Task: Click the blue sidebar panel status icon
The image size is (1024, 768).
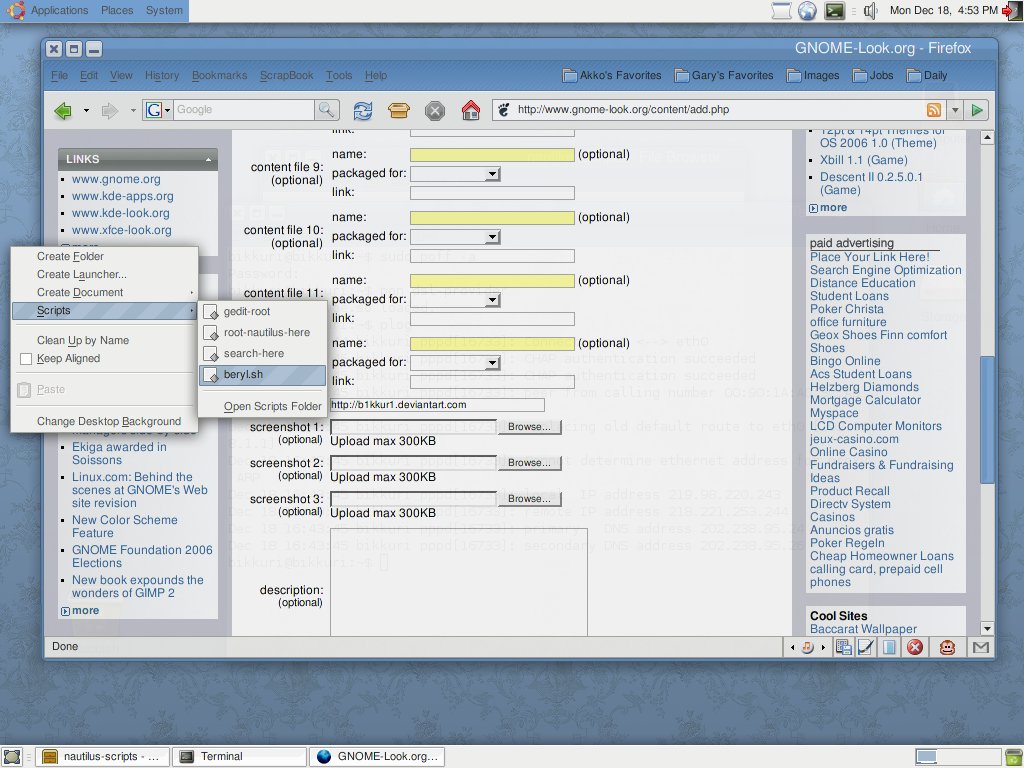Action: (x=889, y=647)
